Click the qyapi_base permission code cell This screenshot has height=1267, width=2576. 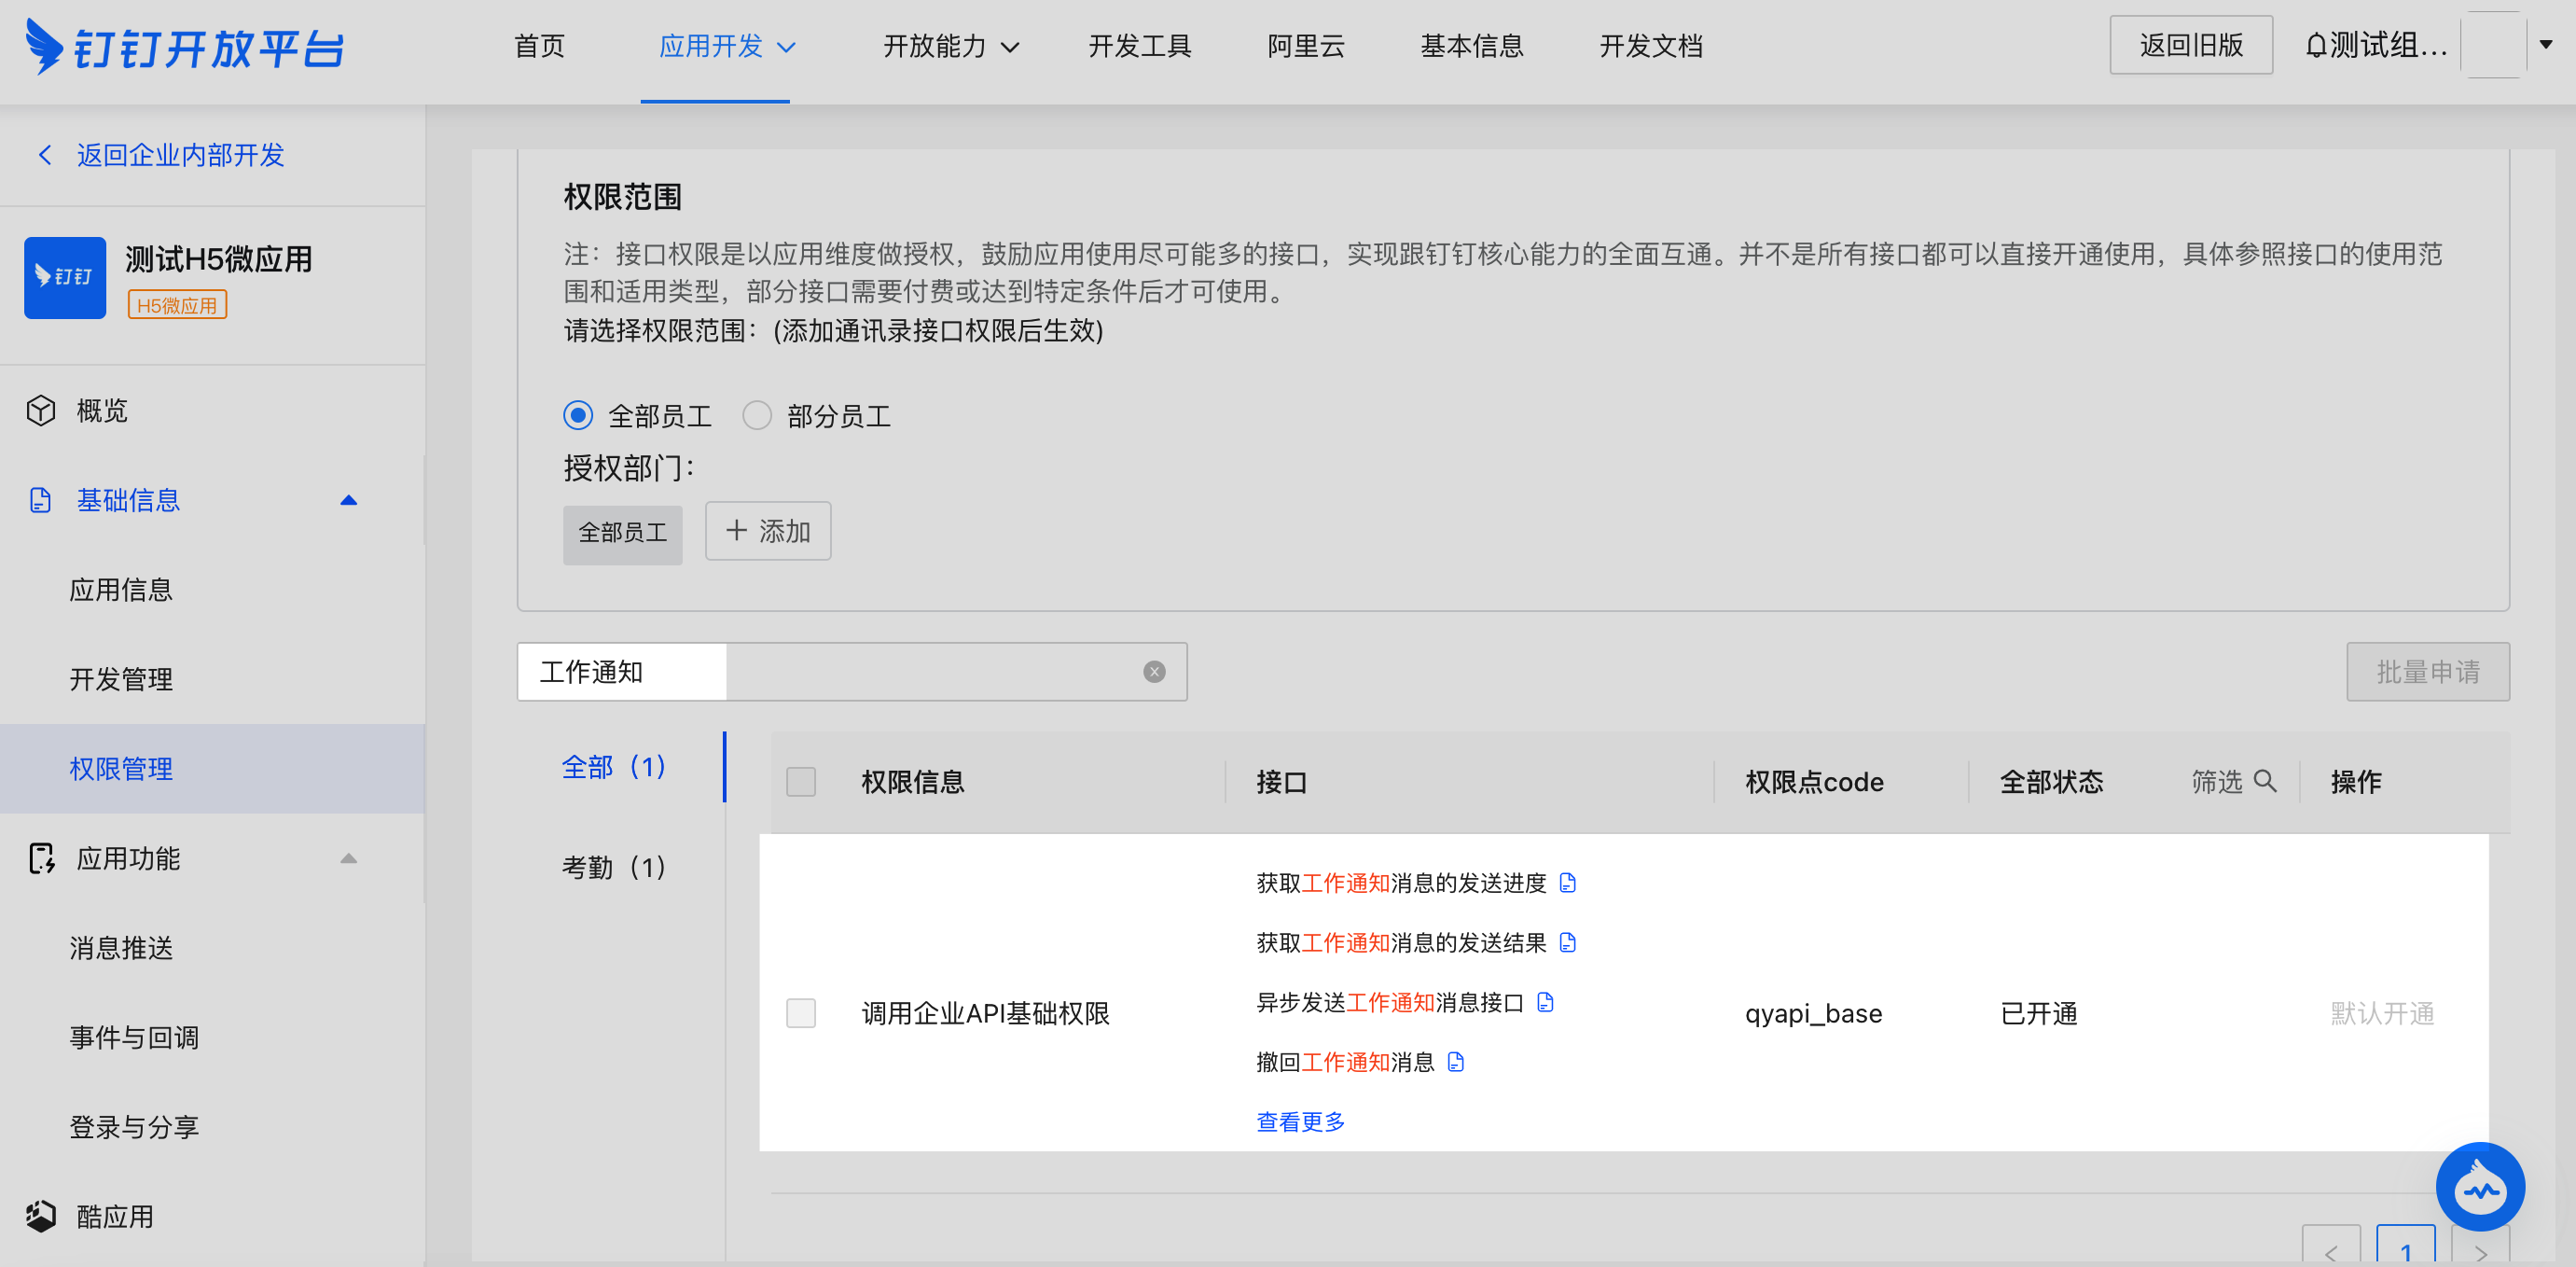[x=1813, y=1013]
